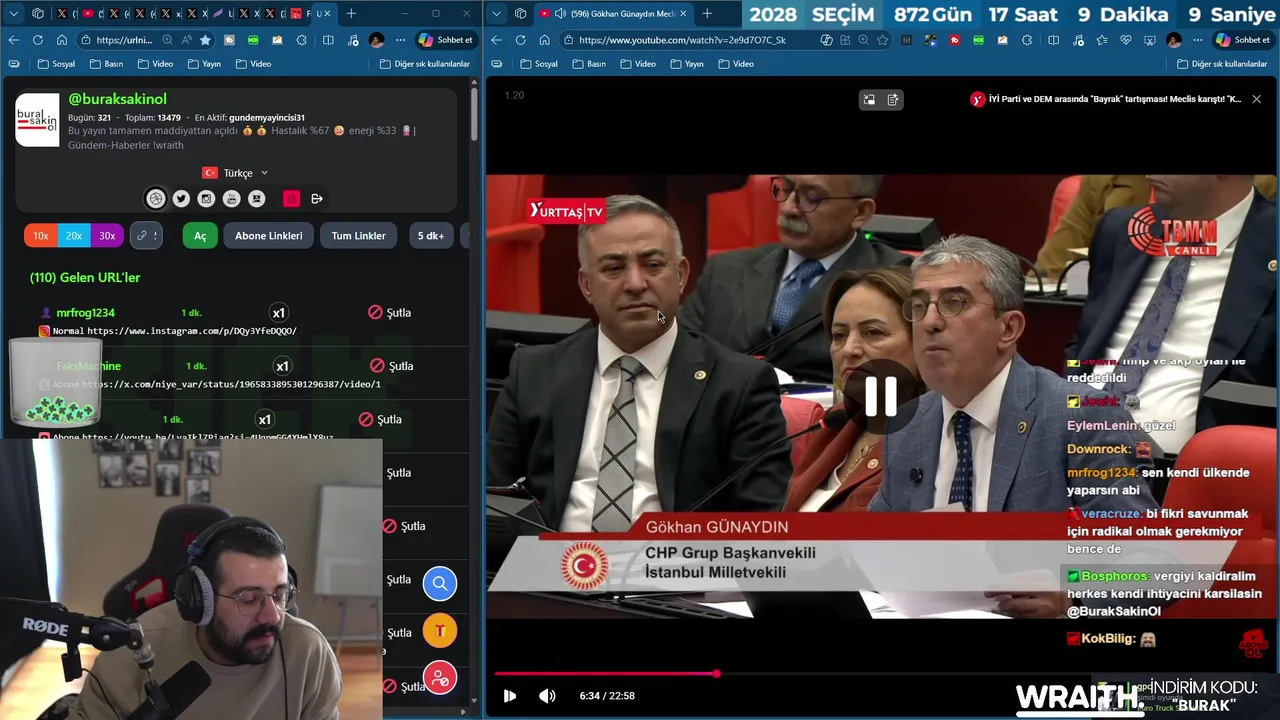Click the video progress bar scrubber
Viewport: 1280px width, 720px height.
click(x=716, y=673)
